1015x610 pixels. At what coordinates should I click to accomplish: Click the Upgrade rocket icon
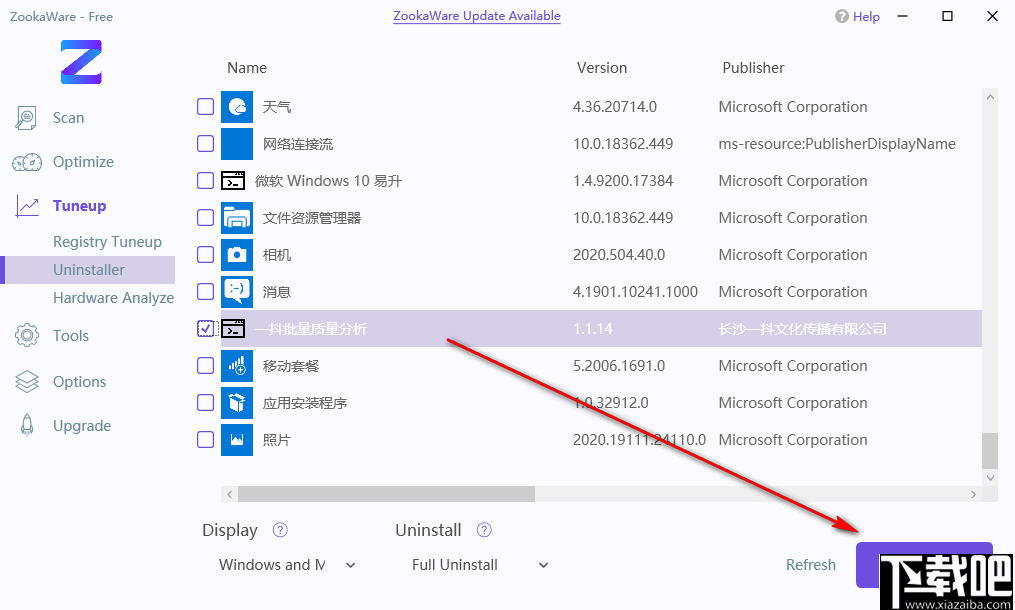click(x=27, y=426)
